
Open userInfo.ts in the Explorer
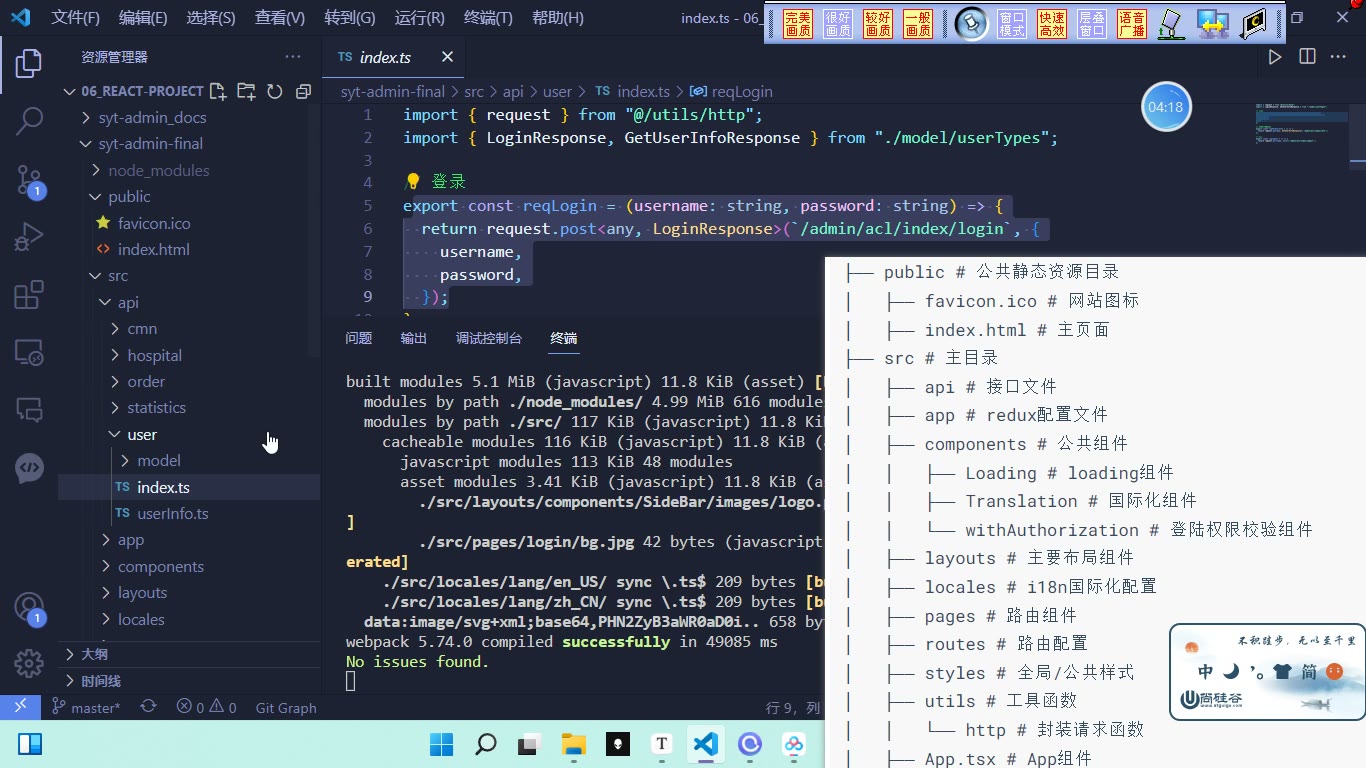173,513
